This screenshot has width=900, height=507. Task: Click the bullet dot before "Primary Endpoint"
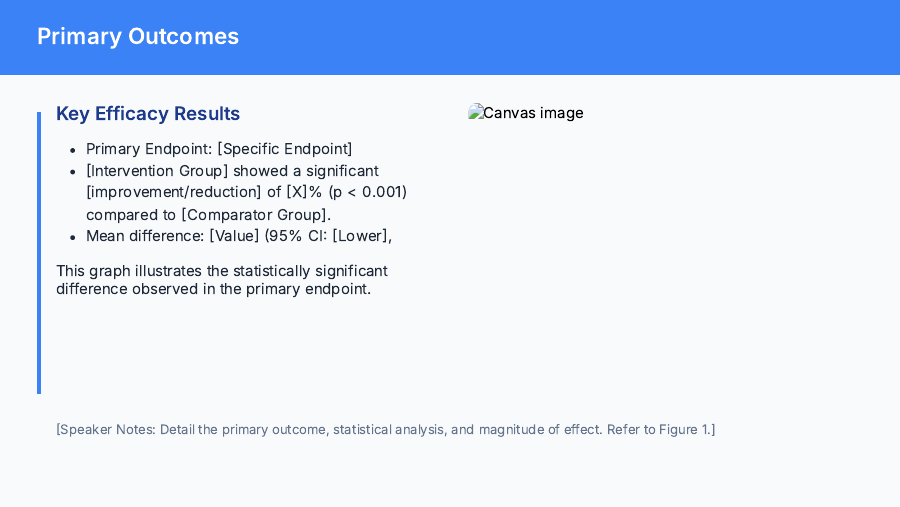pyautogui.click(x=74, y=150)
